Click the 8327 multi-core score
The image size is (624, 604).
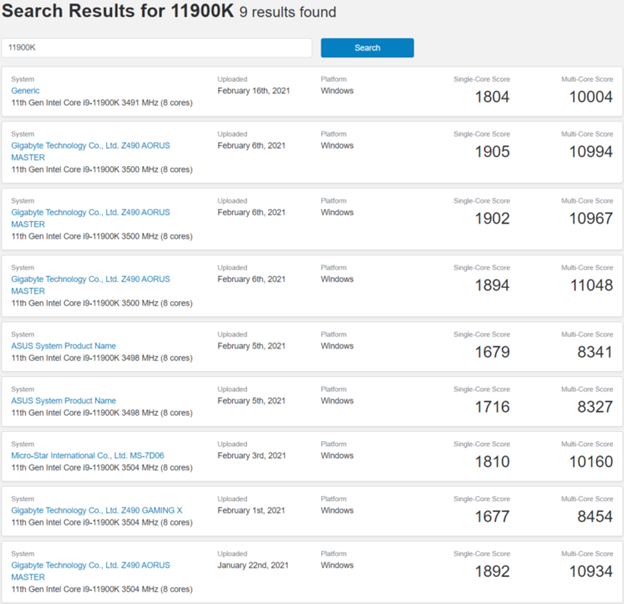pos(593,407)
